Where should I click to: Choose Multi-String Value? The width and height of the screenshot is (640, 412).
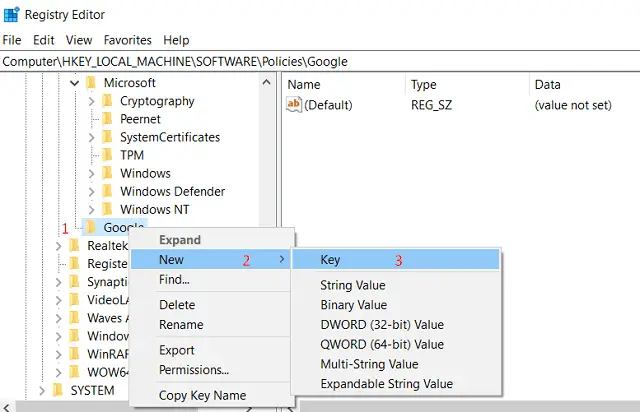(x=369, y=364)
